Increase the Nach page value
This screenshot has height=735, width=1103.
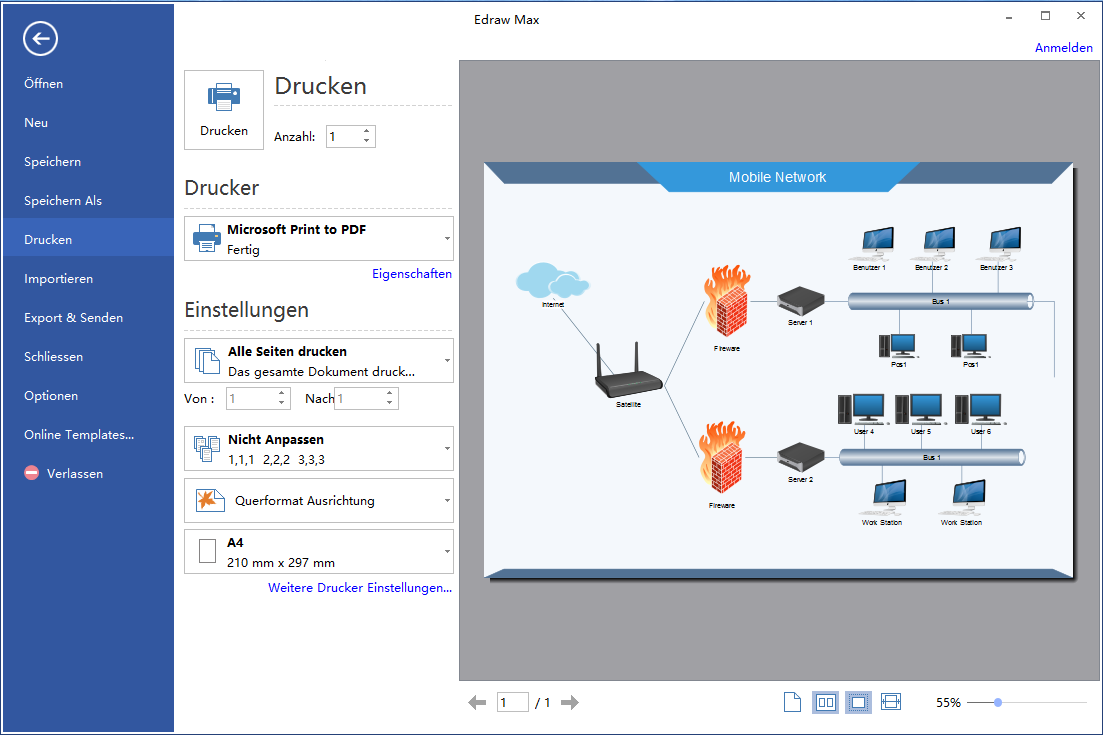390,393
